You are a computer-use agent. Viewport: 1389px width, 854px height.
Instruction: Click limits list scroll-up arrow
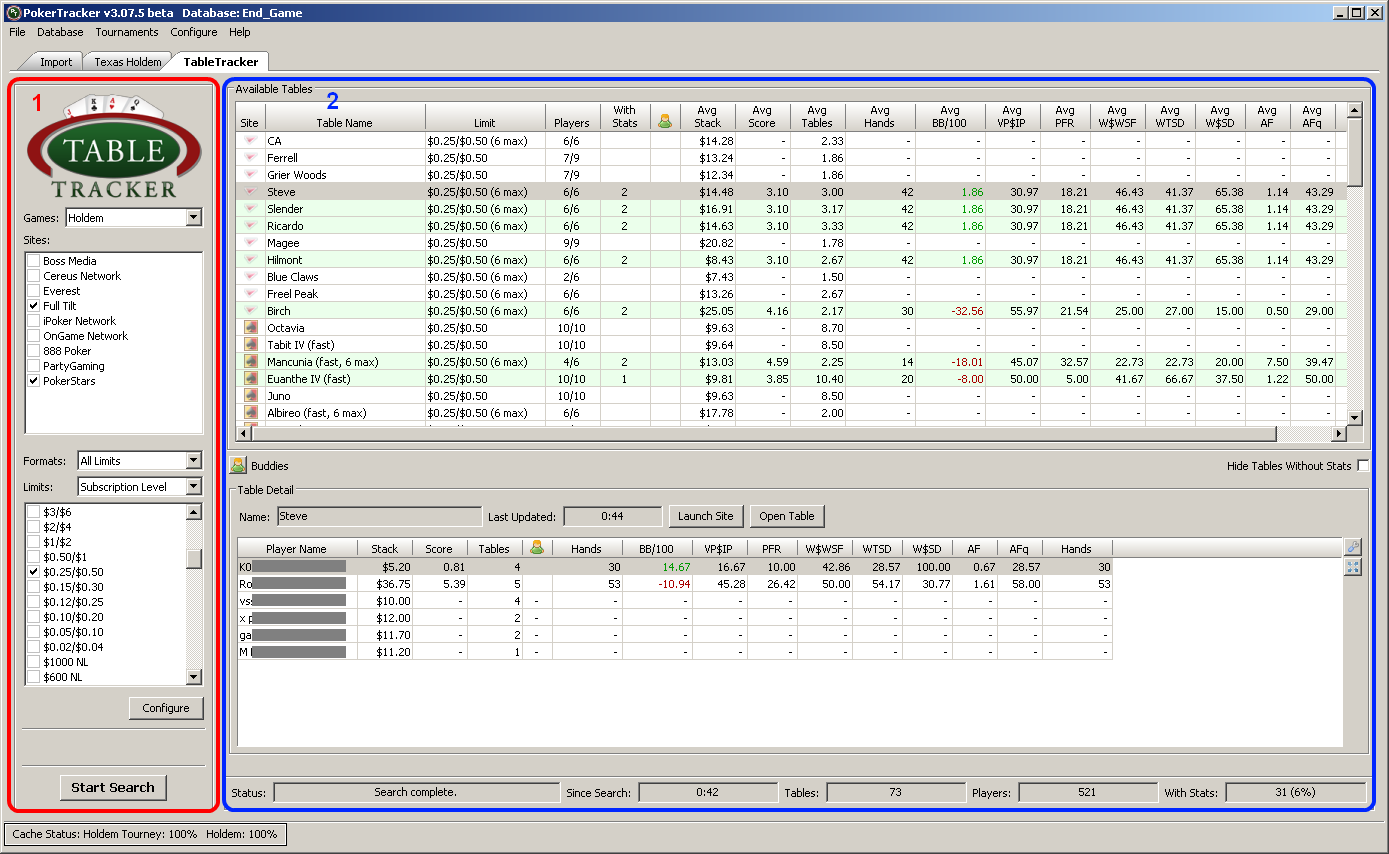[194, 512]
